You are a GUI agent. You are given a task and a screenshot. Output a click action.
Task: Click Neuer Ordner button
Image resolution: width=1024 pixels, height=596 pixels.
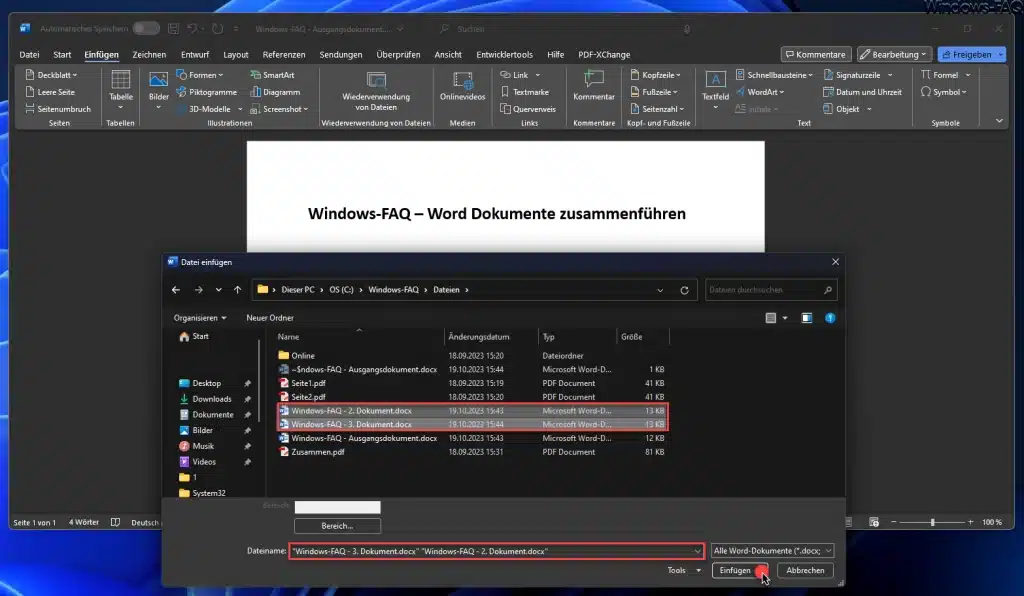[x=270, y=318]
